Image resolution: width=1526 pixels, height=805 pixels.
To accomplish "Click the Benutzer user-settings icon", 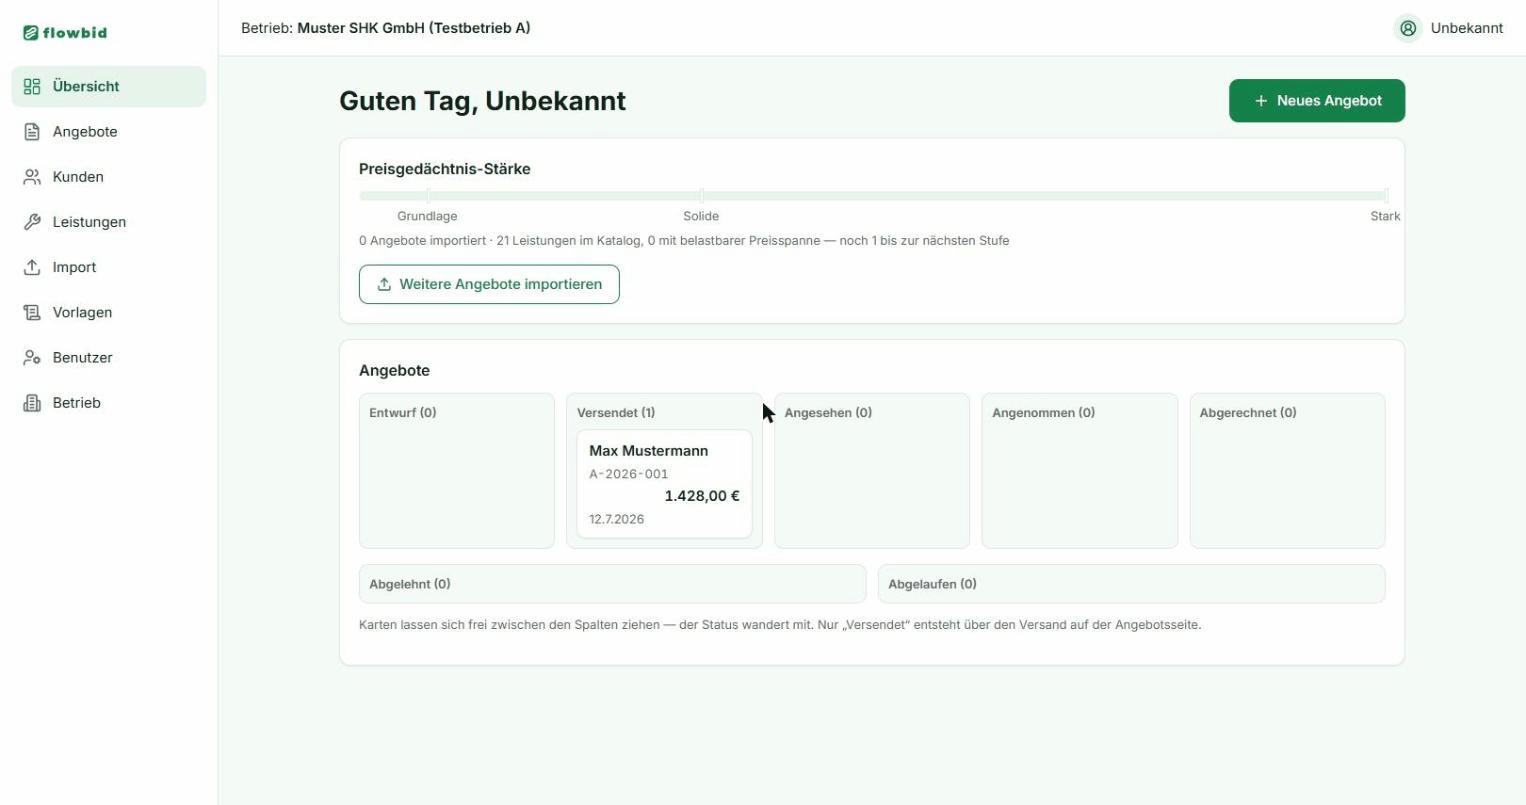I will 32,357.
